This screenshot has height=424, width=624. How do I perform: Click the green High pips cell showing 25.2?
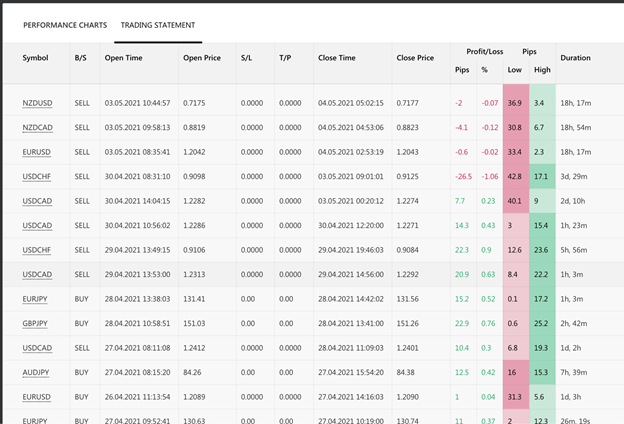542,323
